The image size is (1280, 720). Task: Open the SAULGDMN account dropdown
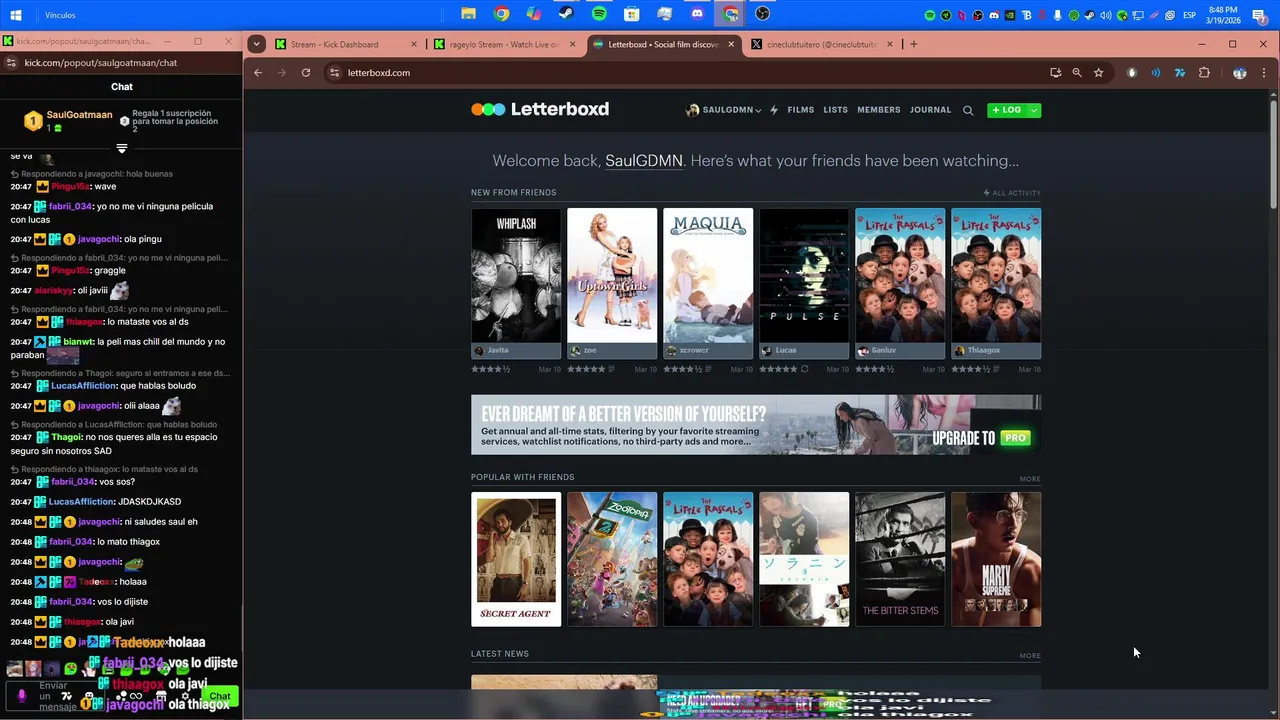pyautogui.click(x=723, y=110)
